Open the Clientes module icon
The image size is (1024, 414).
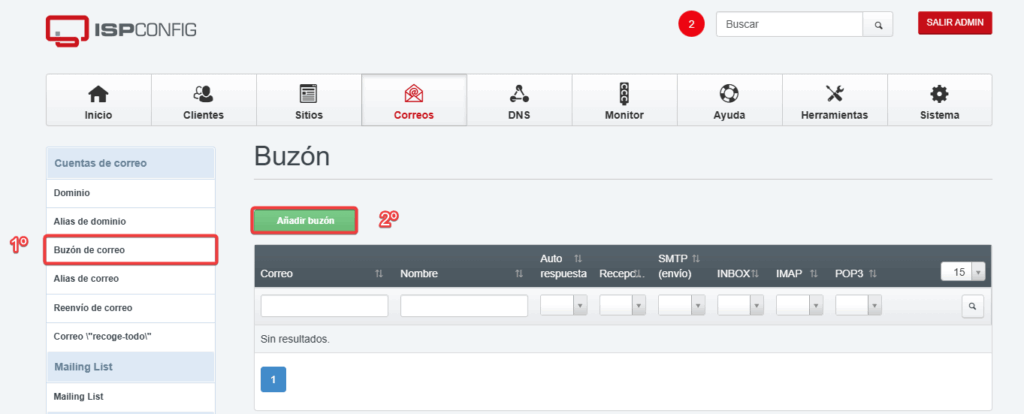[x=204, y=95]
